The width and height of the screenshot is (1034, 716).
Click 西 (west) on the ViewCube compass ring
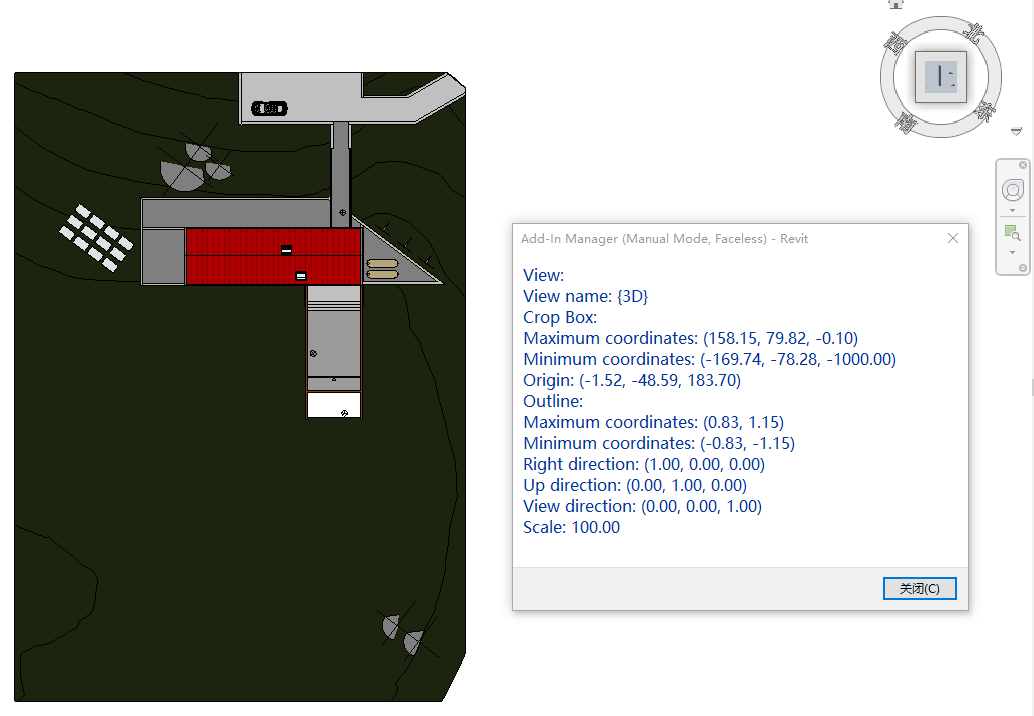coord(897,41)
